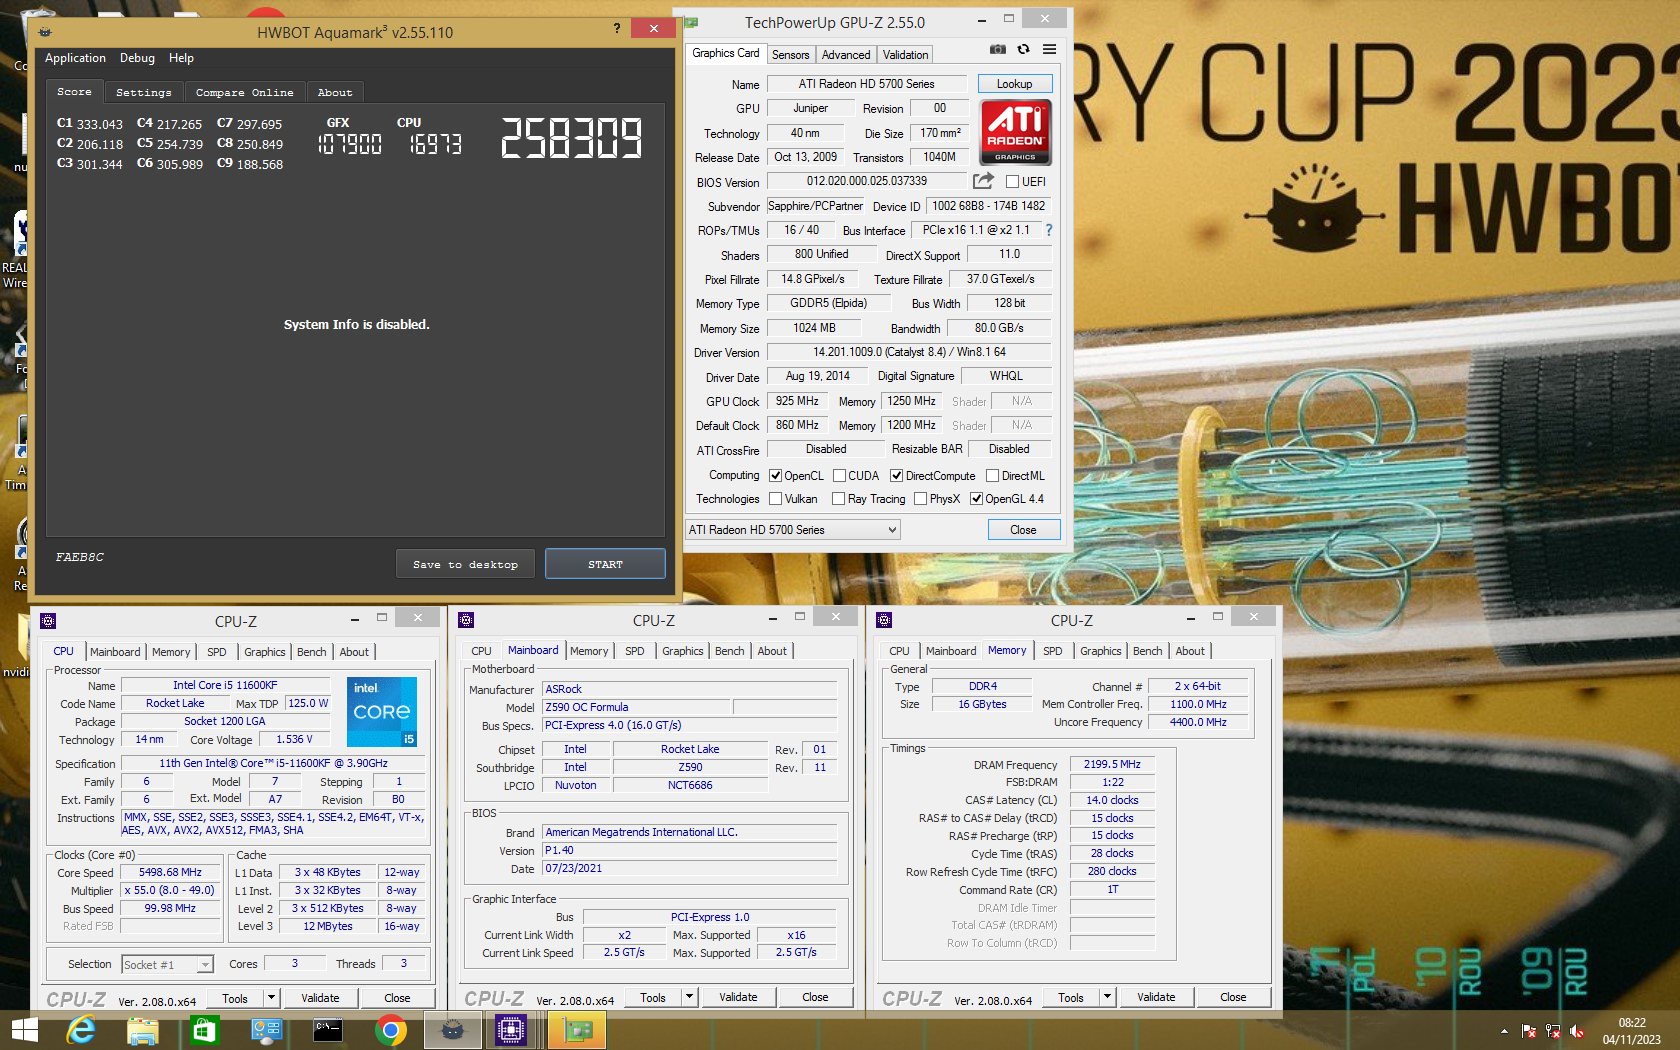Image resolution: width=1680 pixels, height=1050 pixels.
Task: Click Validate in the Memory CPU-Z window
Action: click(x=1156, y=998)
